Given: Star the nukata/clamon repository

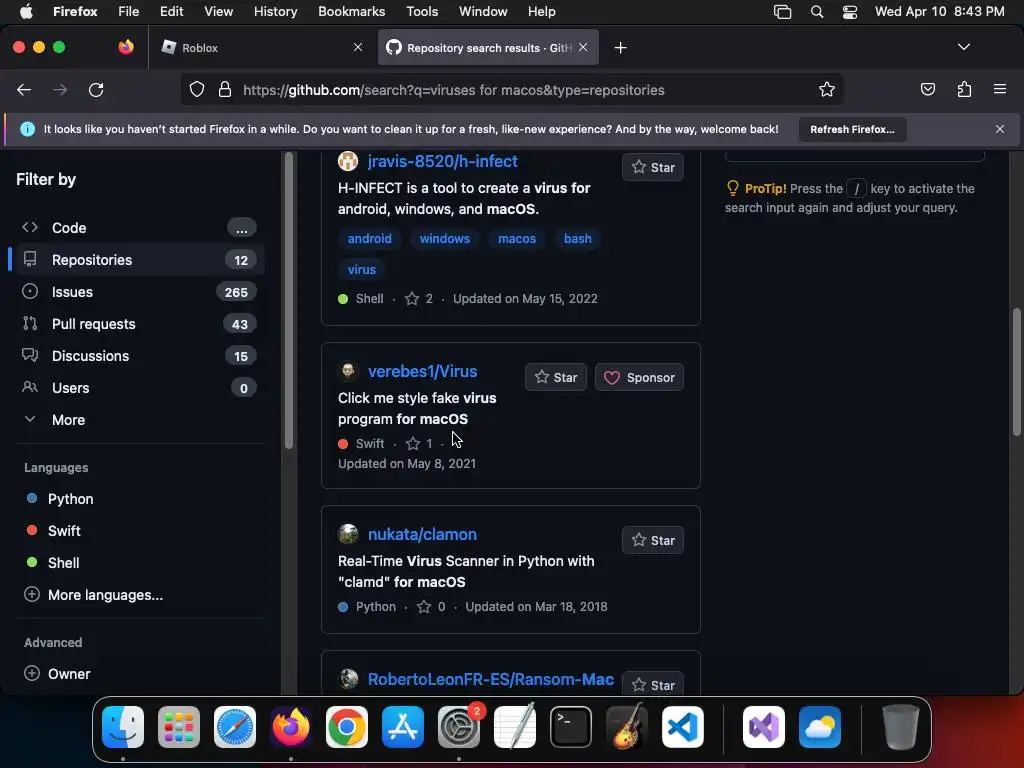Looking at the screenshot, I should (x=652, y=541).
